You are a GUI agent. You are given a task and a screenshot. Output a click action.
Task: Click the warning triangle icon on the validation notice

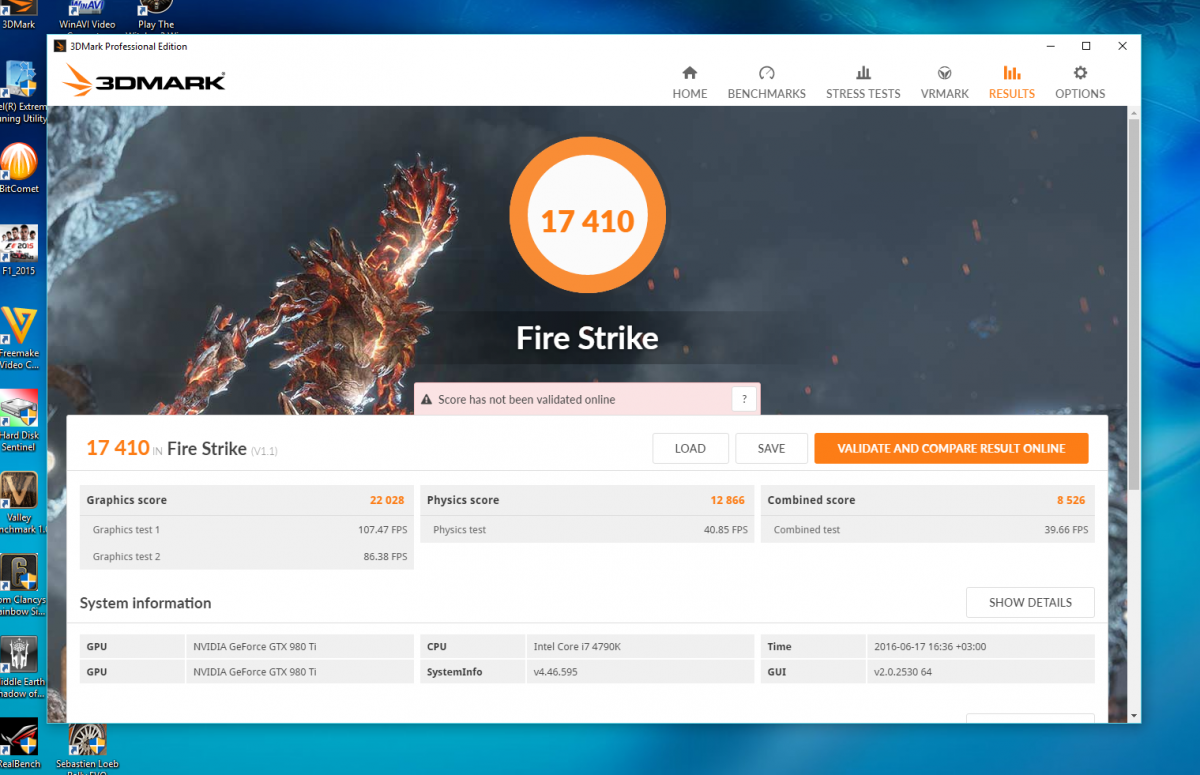[427, 400]
